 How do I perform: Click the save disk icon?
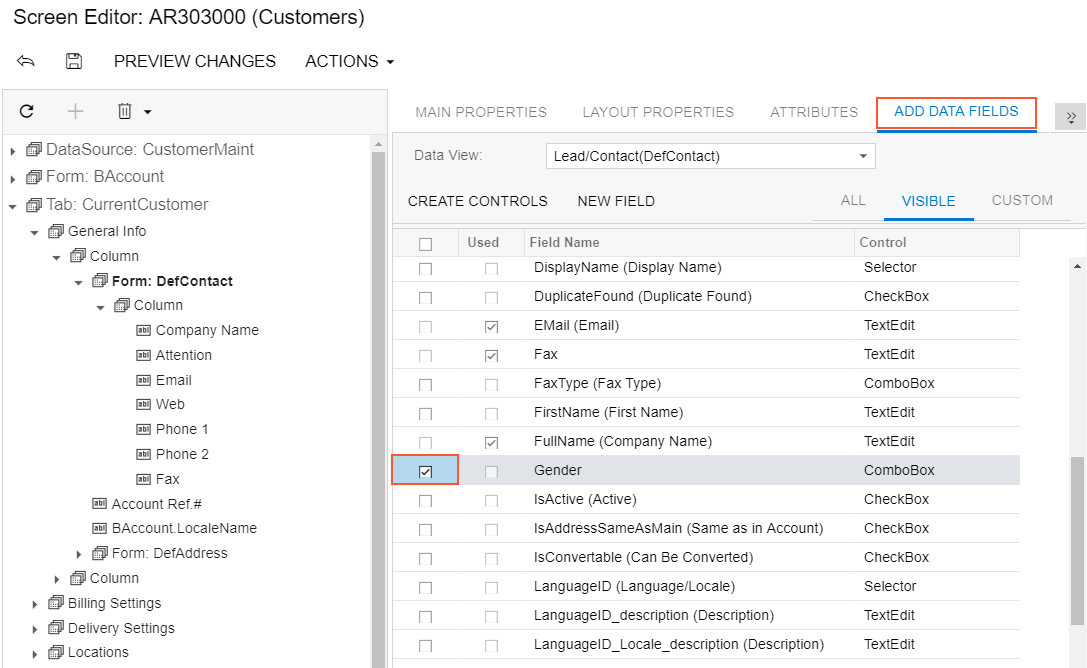(74, 61)
